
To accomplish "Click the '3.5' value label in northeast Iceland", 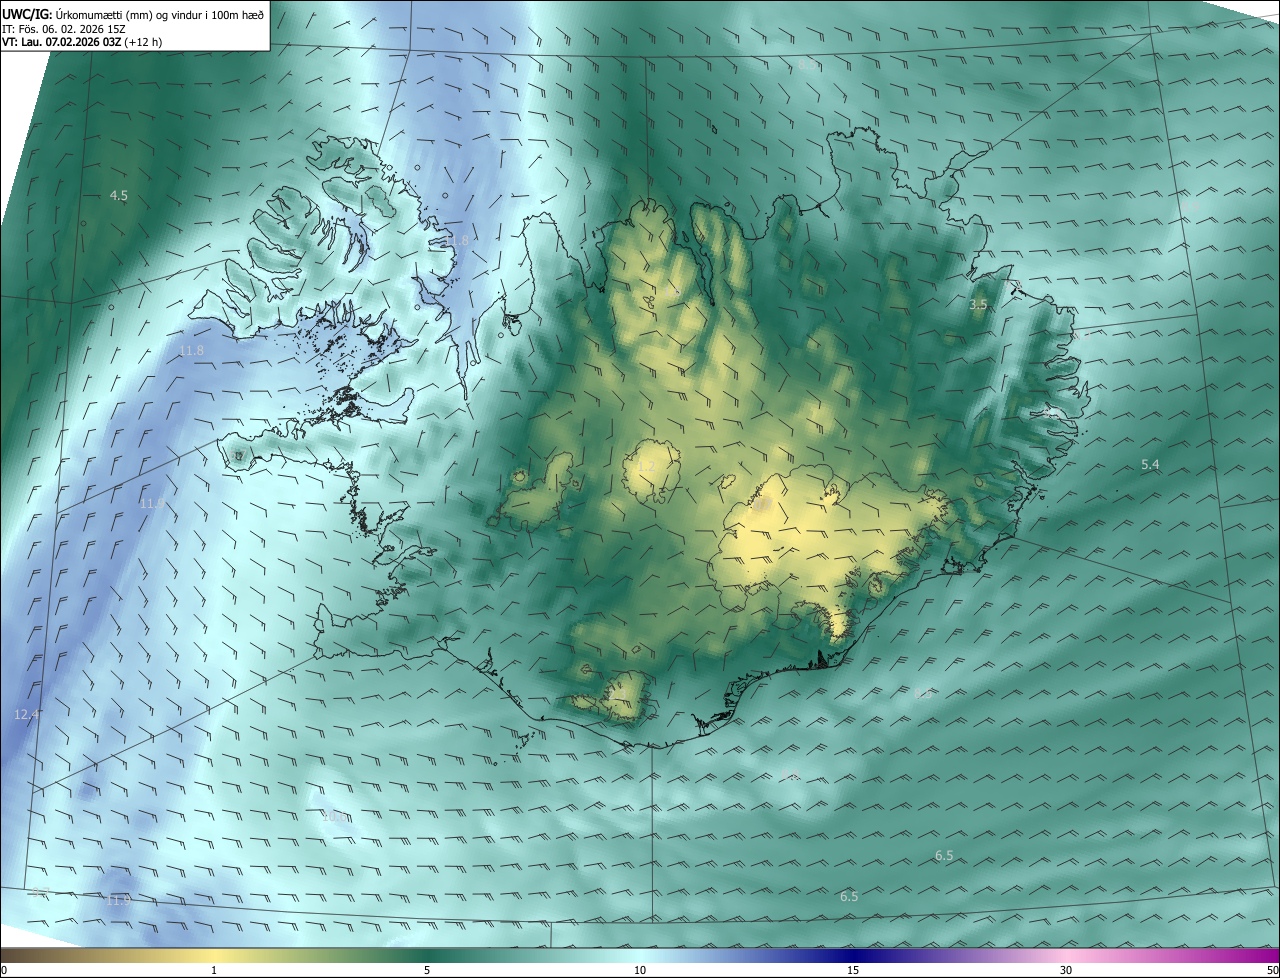I will [978, 304].
